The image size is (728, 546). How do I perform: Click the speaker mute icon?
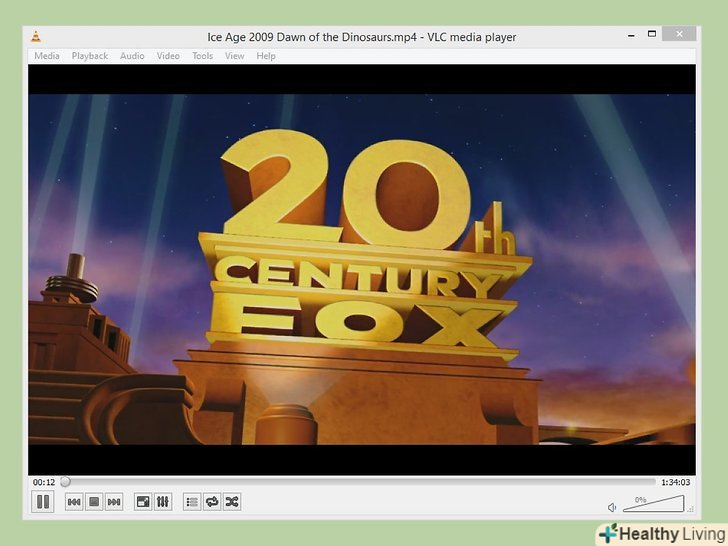(x=612, y=507)
